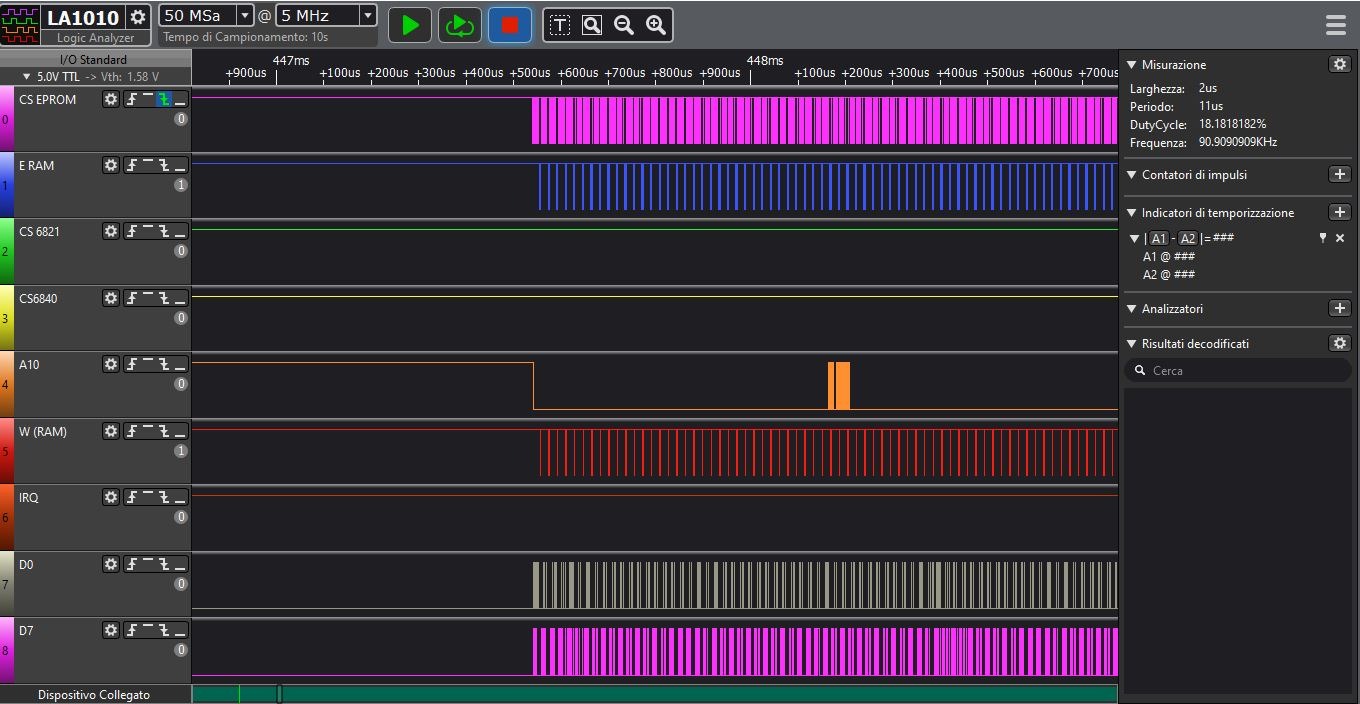Click the Dispositivo Collegato status text

tap(94, 694)
